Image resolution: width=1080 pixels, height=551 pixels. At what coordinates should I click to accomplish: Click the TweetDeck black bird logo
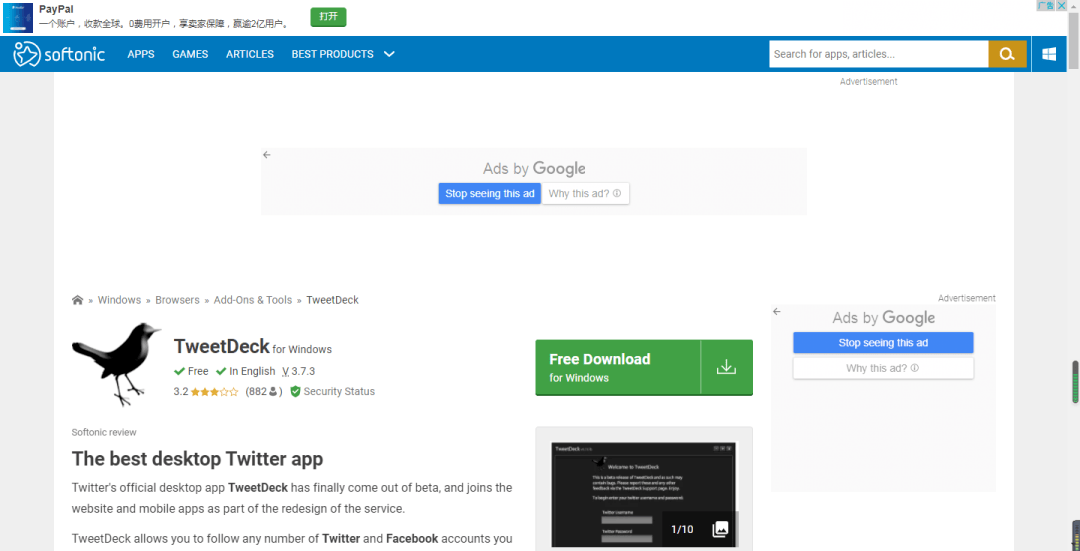[x=117, y=362]
